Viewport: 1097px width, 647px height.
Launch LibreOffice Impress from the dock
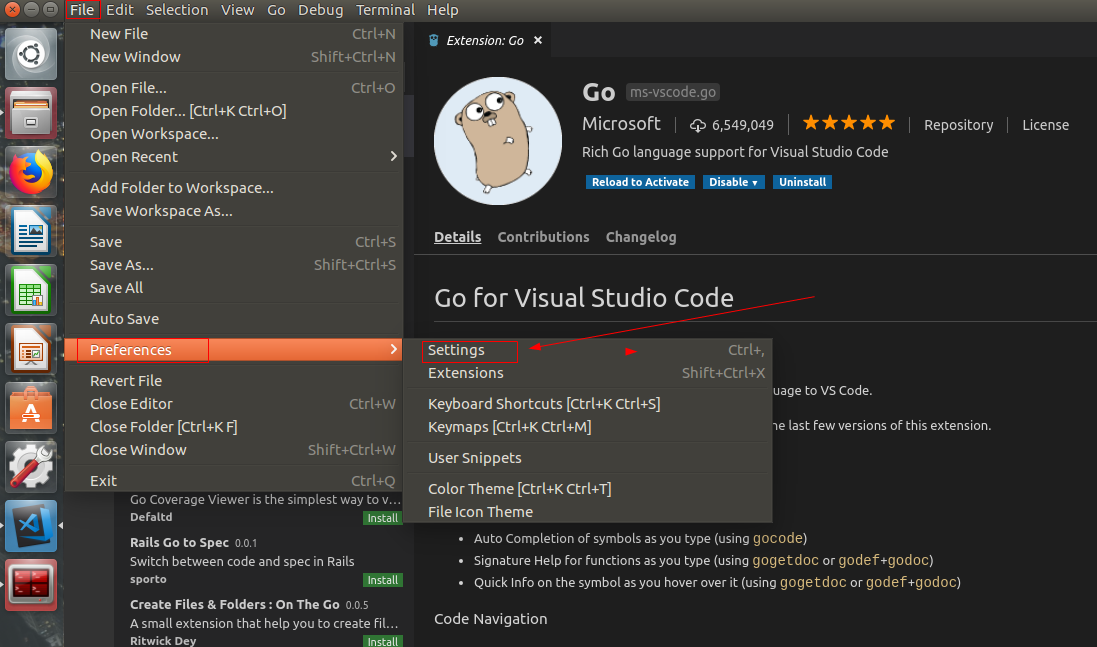coord(31,349)
